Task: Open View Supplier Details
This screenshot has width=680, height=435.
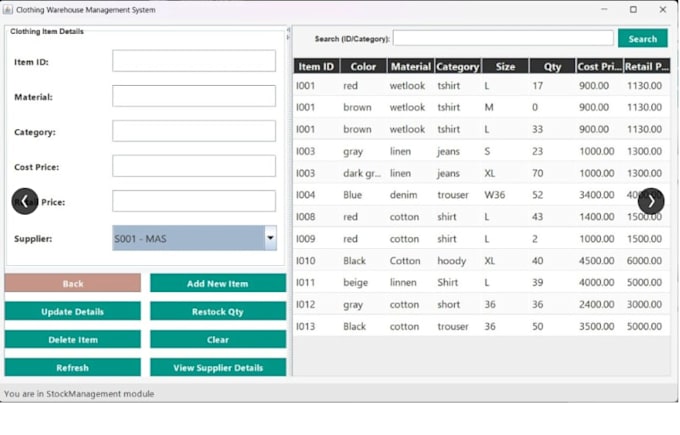Action: click(x=218, y=367)
